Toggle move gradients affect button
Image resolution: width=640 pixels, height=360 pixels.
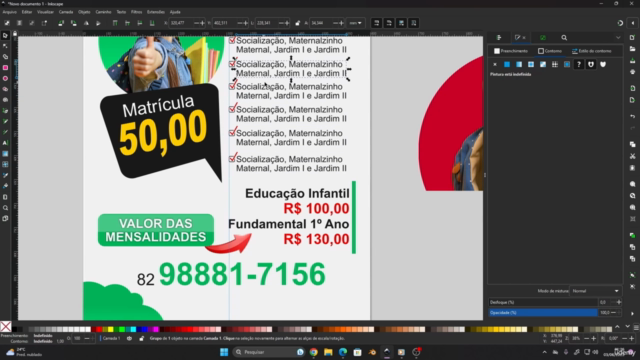tap(401, 23)
